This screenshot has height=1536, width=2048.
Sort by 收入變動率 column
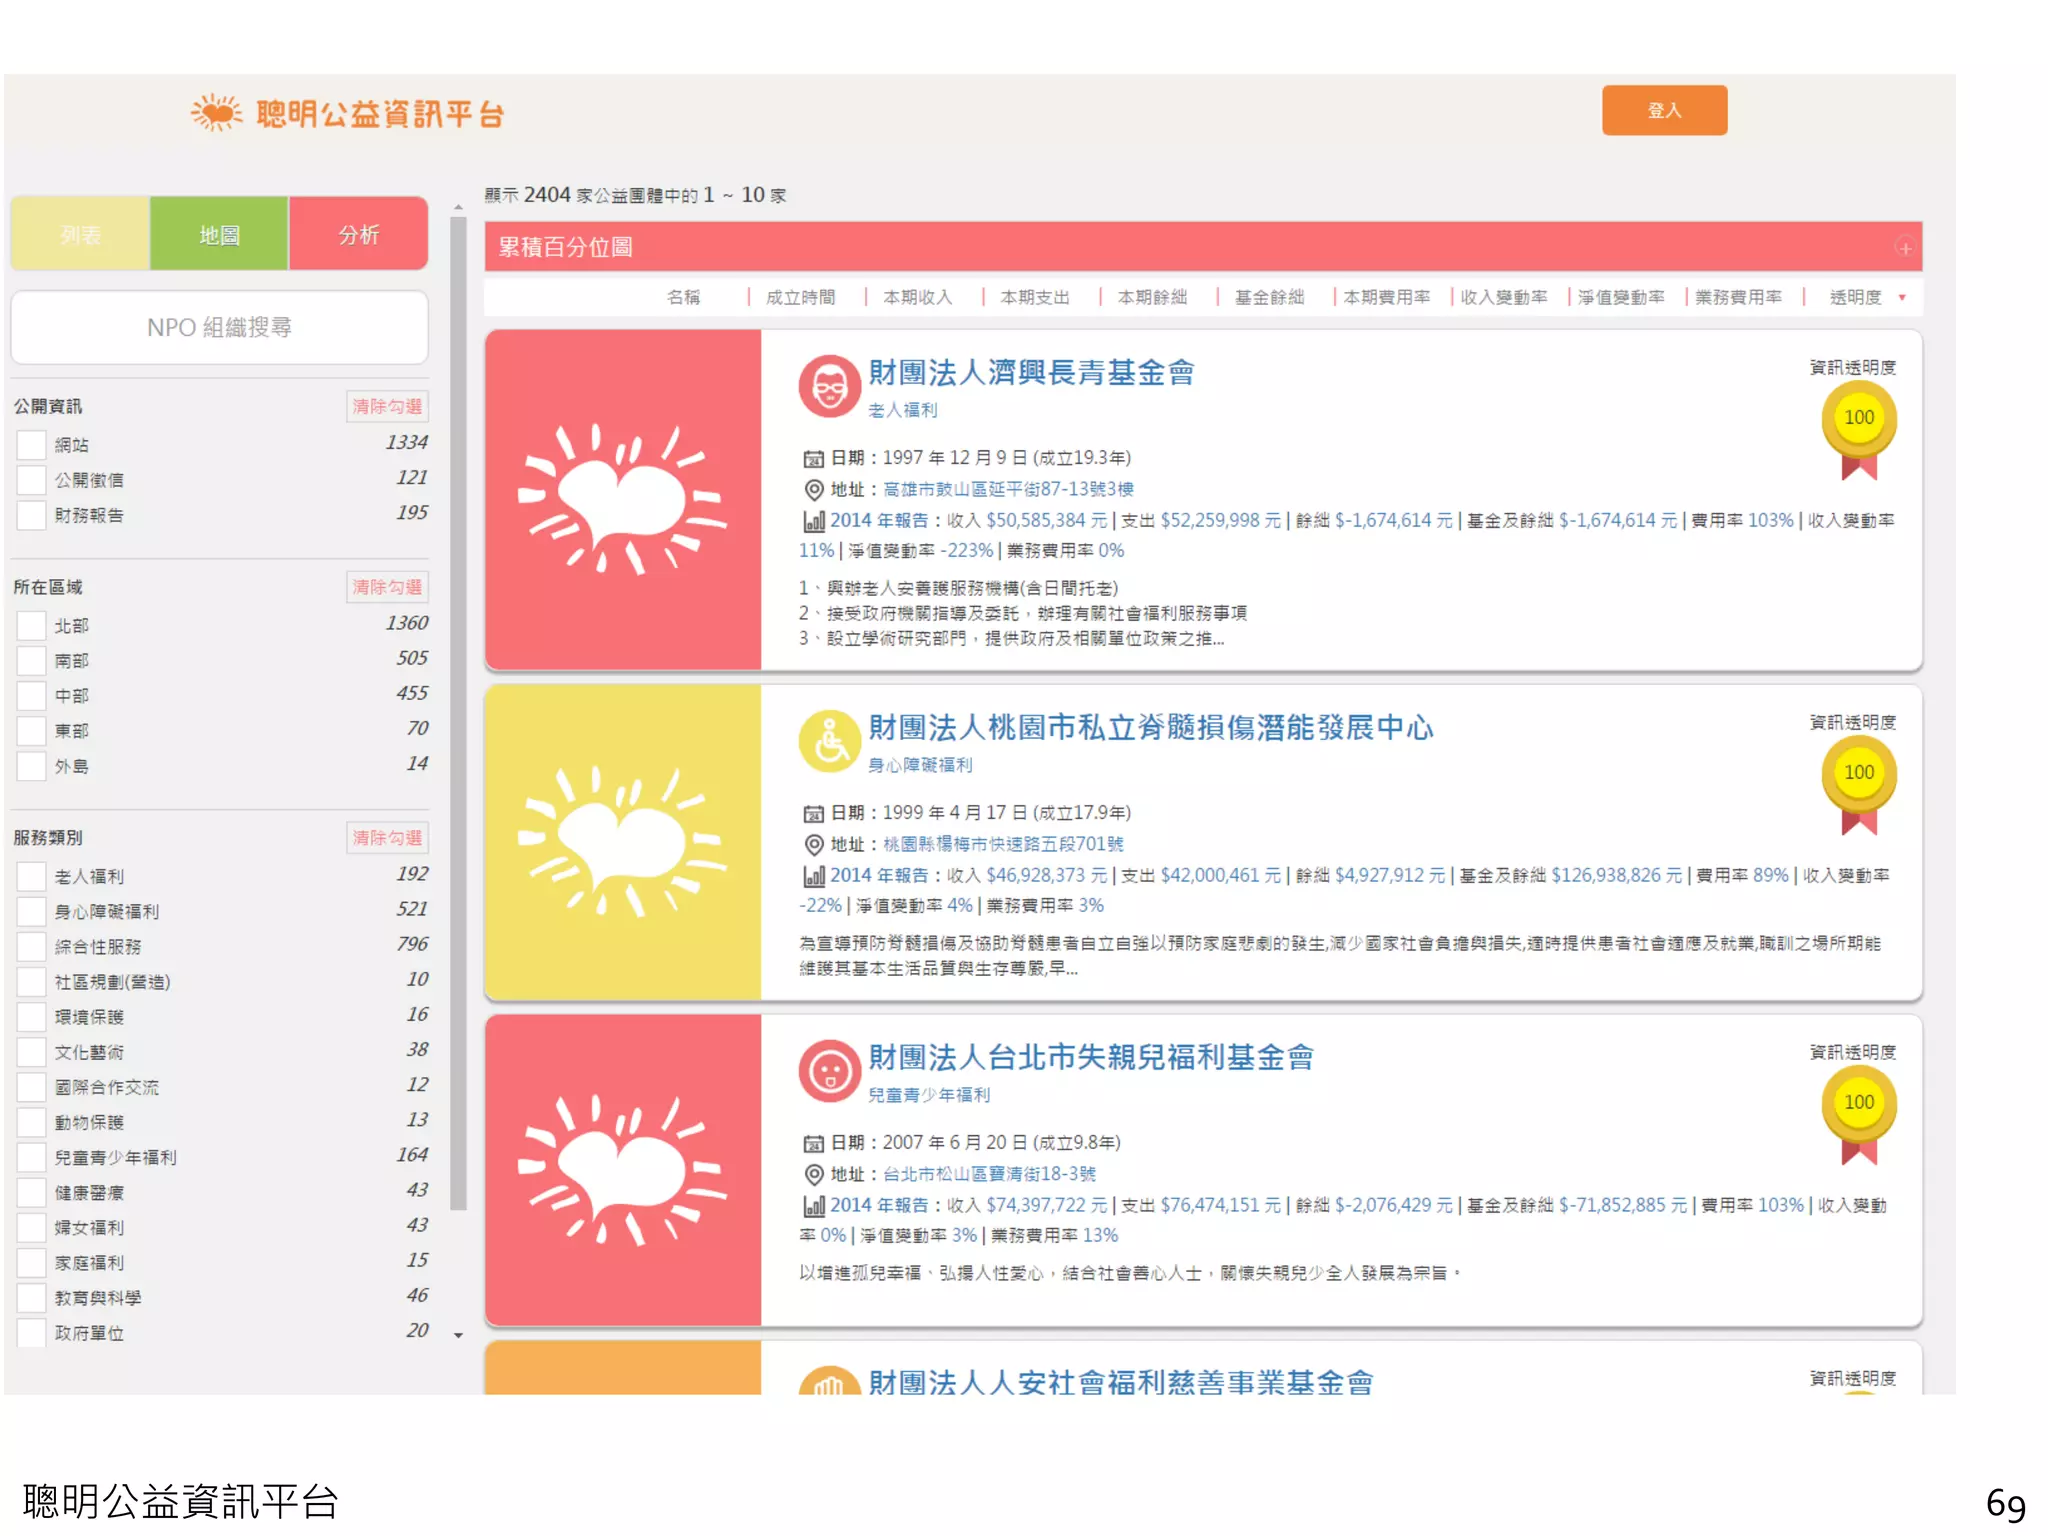(x=1503, y=298)
